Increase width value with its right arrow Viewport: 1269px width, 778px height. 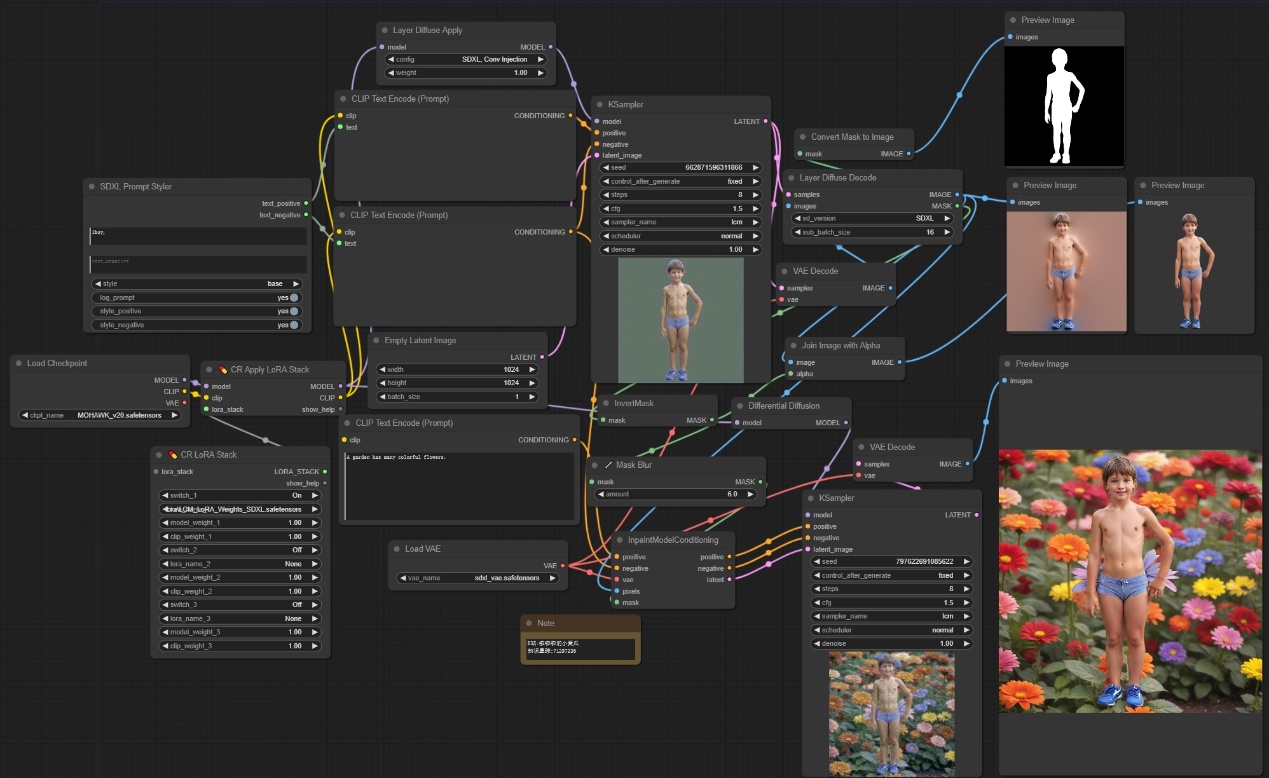(541, 369)
